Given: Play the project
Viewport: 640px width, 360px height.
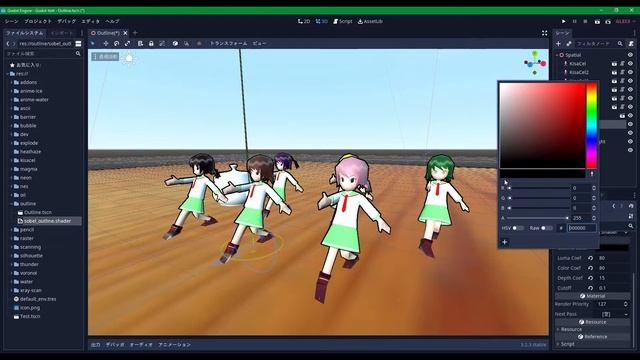Looking at the screenshot, I should tap(564, 21).
